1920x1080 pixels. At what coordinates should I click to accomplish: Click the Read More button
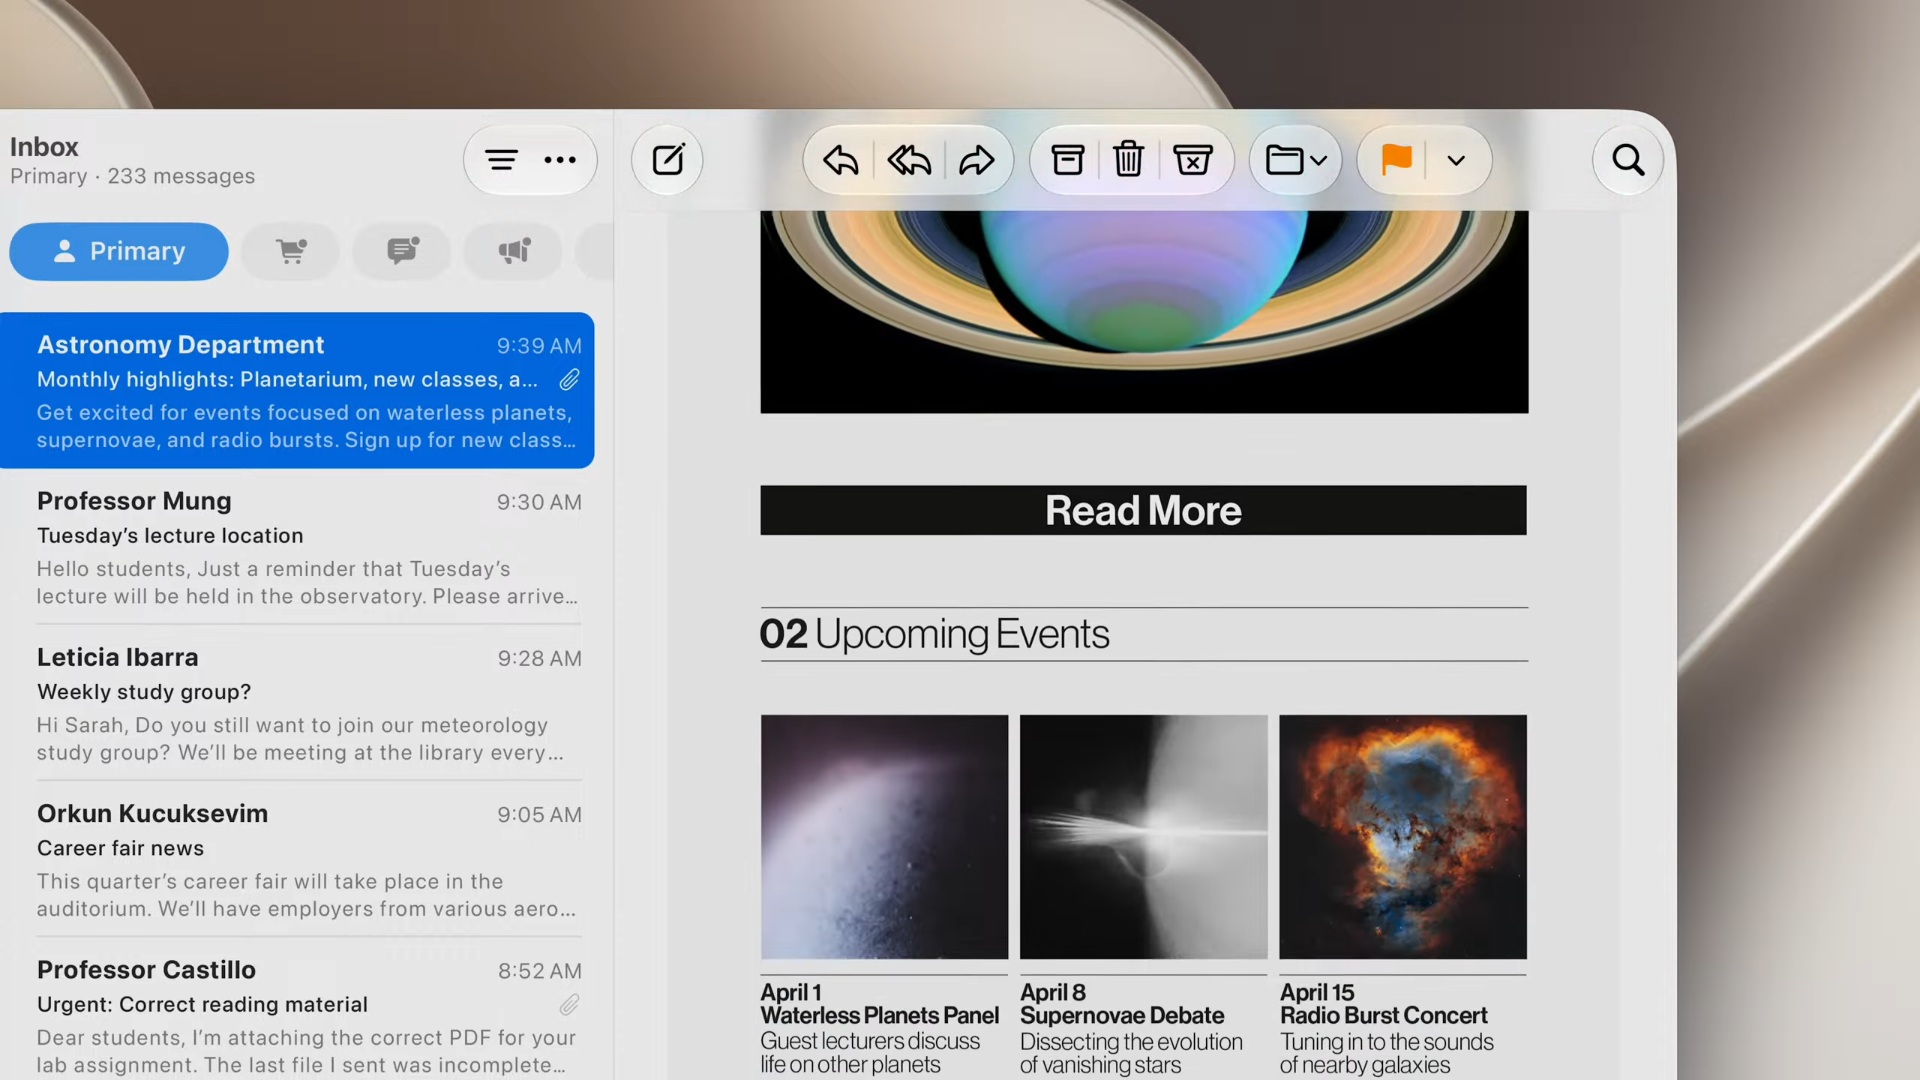(1143, 510)
